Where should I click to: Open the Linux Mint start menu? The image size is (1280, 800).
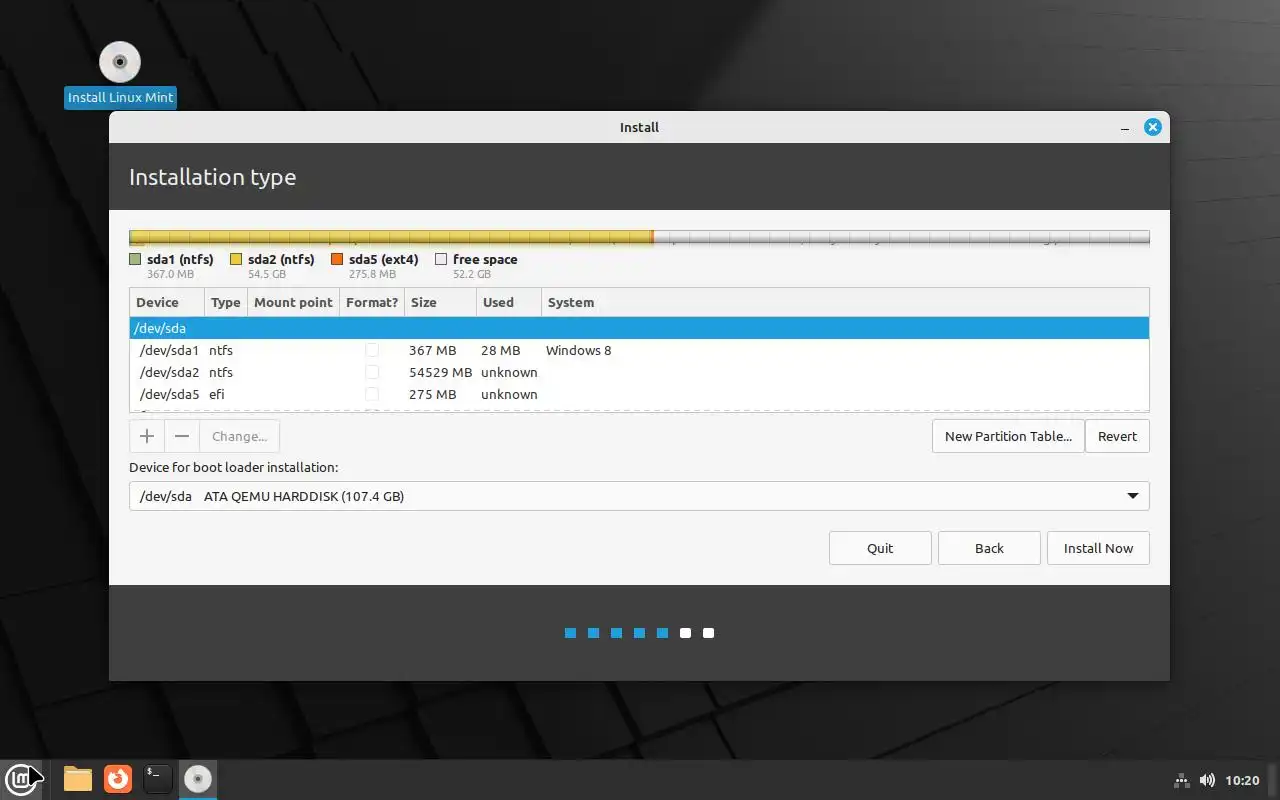[20, 778]
